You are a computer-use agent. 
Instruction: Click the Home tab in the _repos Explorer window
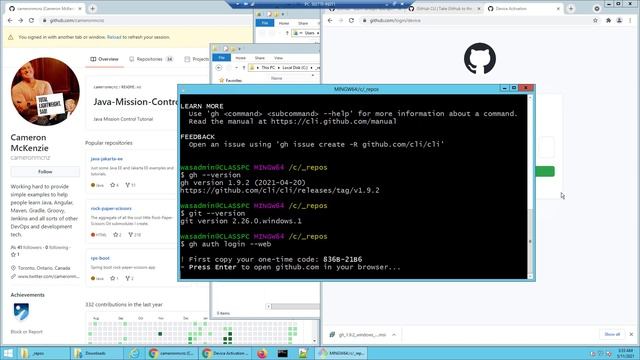click(x=240, y=58)
